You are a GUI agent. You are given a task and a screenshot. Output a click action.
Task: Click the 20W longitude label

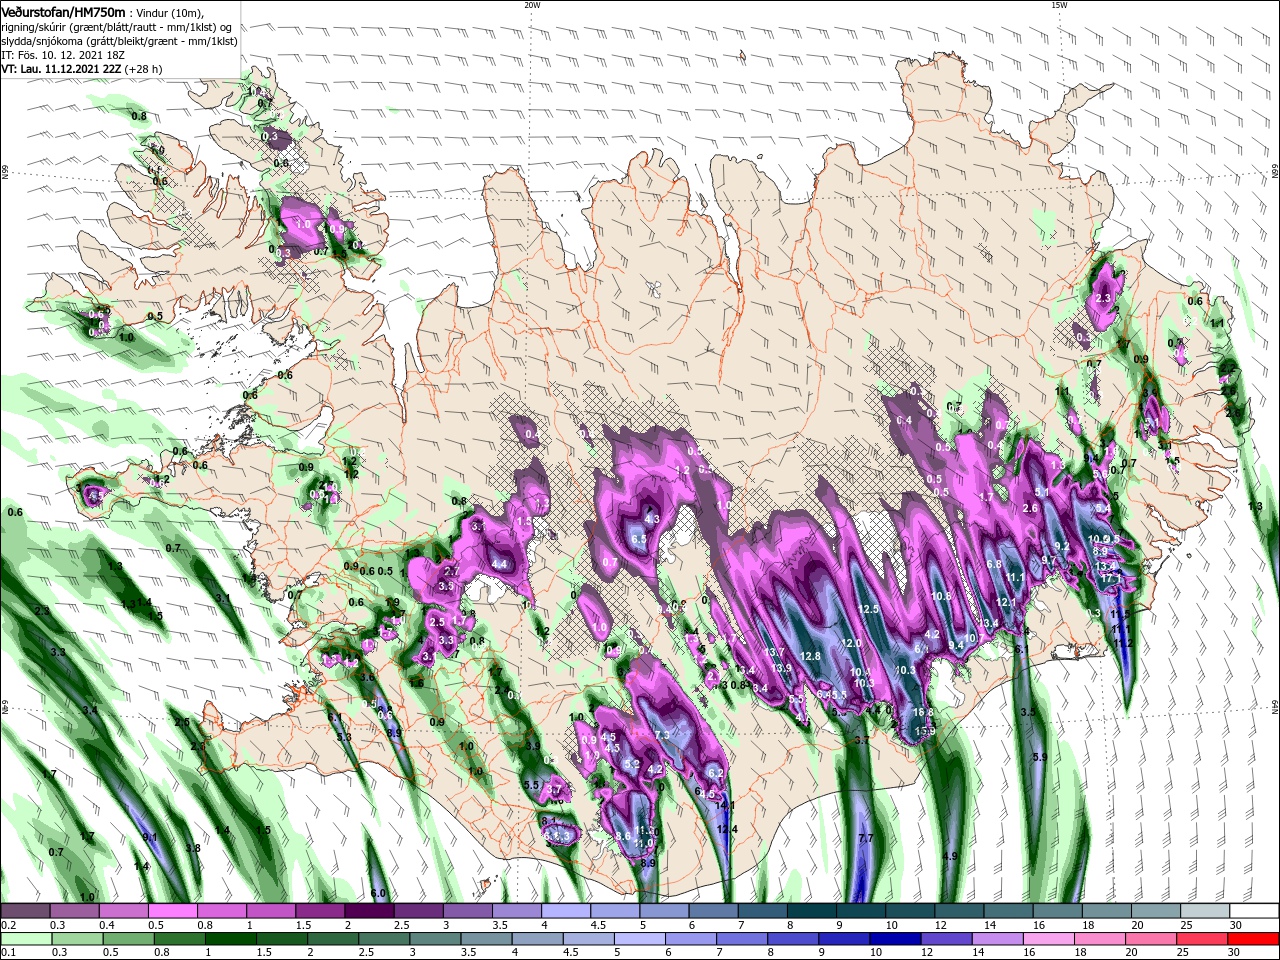(532, 5)
